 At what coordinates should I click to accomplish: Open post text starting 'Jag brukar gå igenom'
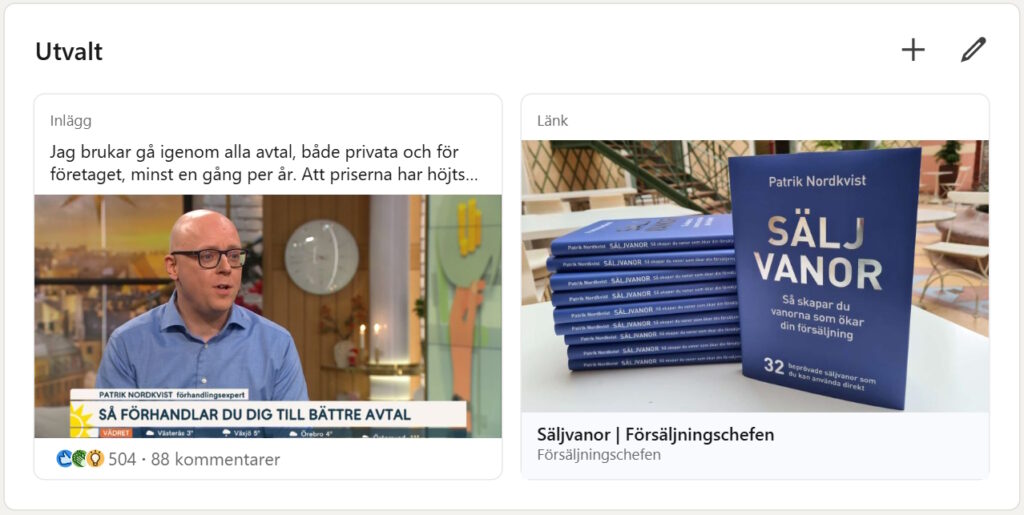click(x=264, y=163)
